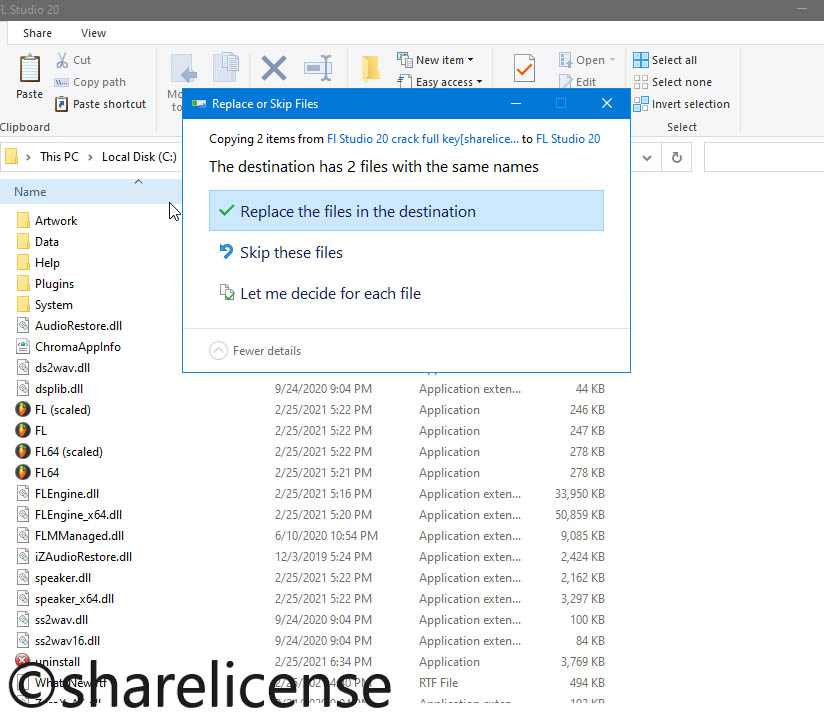Click the ChromaAppInfo file icon
The height and width of the screenshot is (725, 824).
tap(23, 346)
